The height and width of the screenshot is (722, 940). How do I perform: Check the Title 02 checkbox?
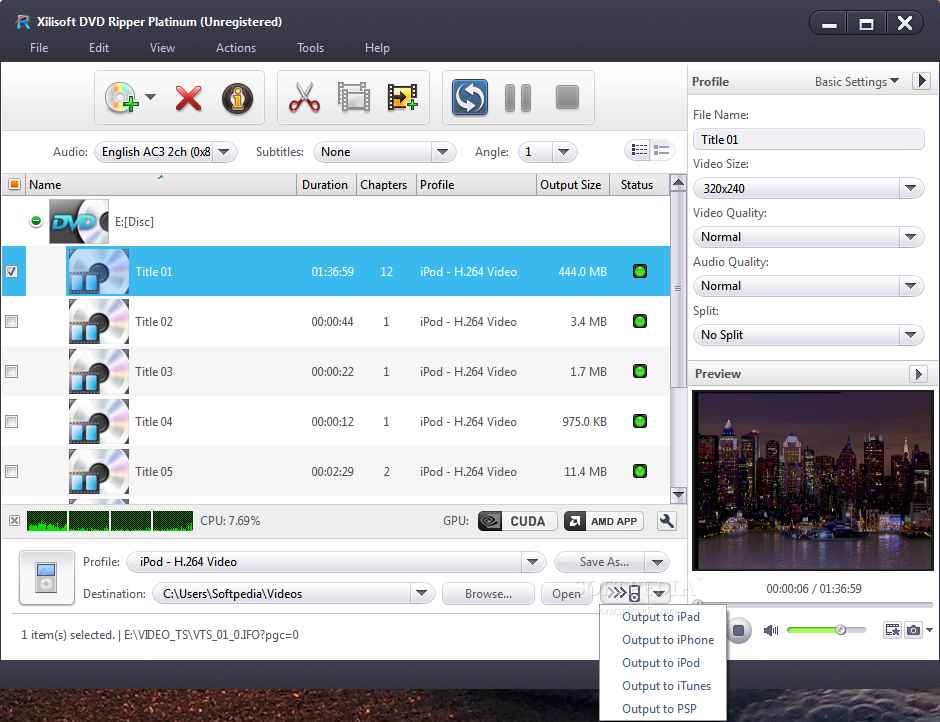coord(11,321)
